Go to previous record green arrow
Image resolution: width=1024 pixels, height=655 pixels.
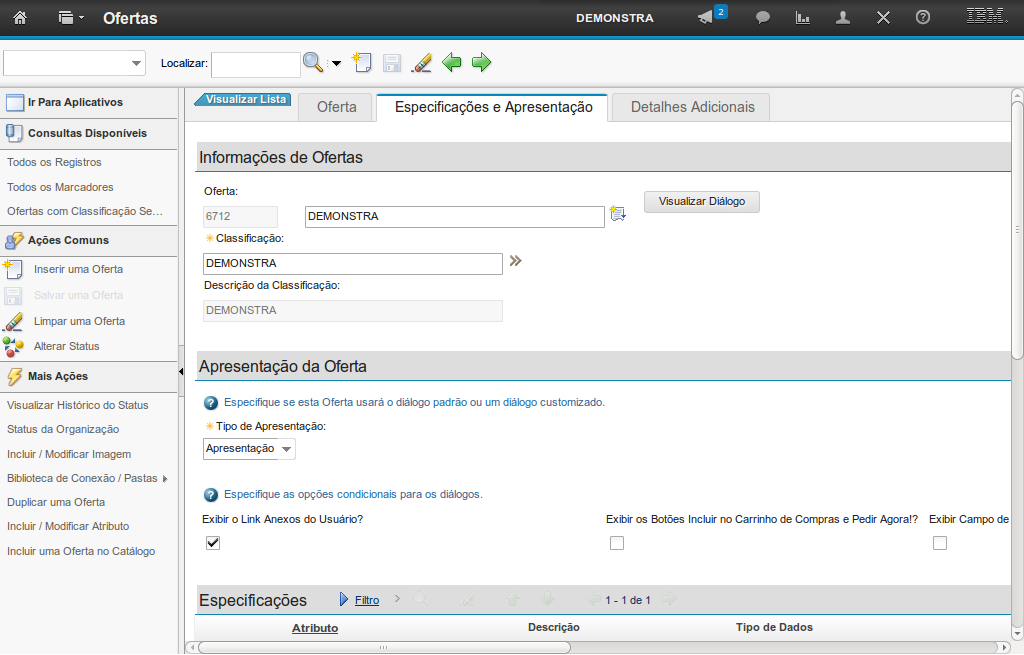click(x=452, y=63)
